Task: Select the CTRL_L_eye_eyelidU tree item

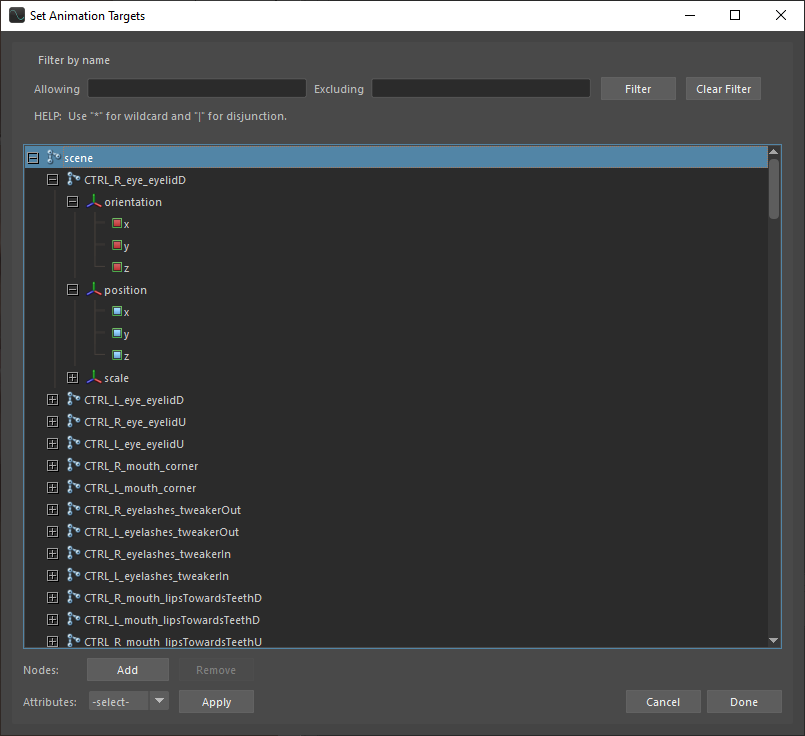Action: pyautogui.click(x=134, y=444)
